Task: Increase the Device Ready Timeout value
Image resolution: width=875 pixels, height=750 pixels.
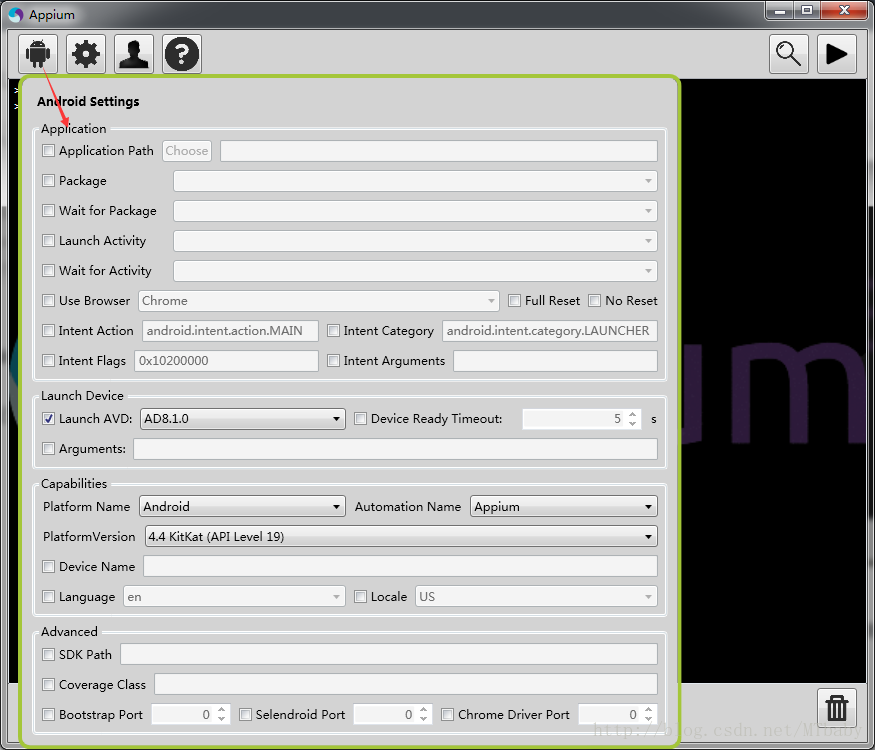Action: tap(632, 414)
